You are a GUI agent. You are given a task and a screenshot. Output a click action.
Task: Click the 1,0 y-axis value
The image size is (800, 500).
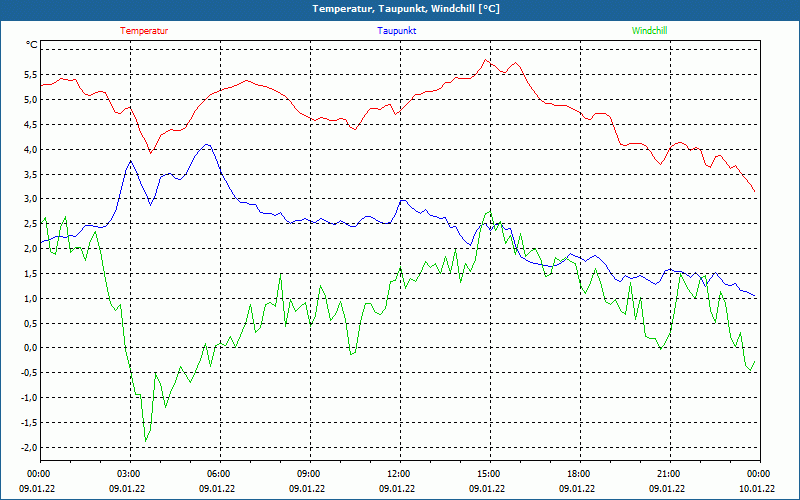(31, 298)
